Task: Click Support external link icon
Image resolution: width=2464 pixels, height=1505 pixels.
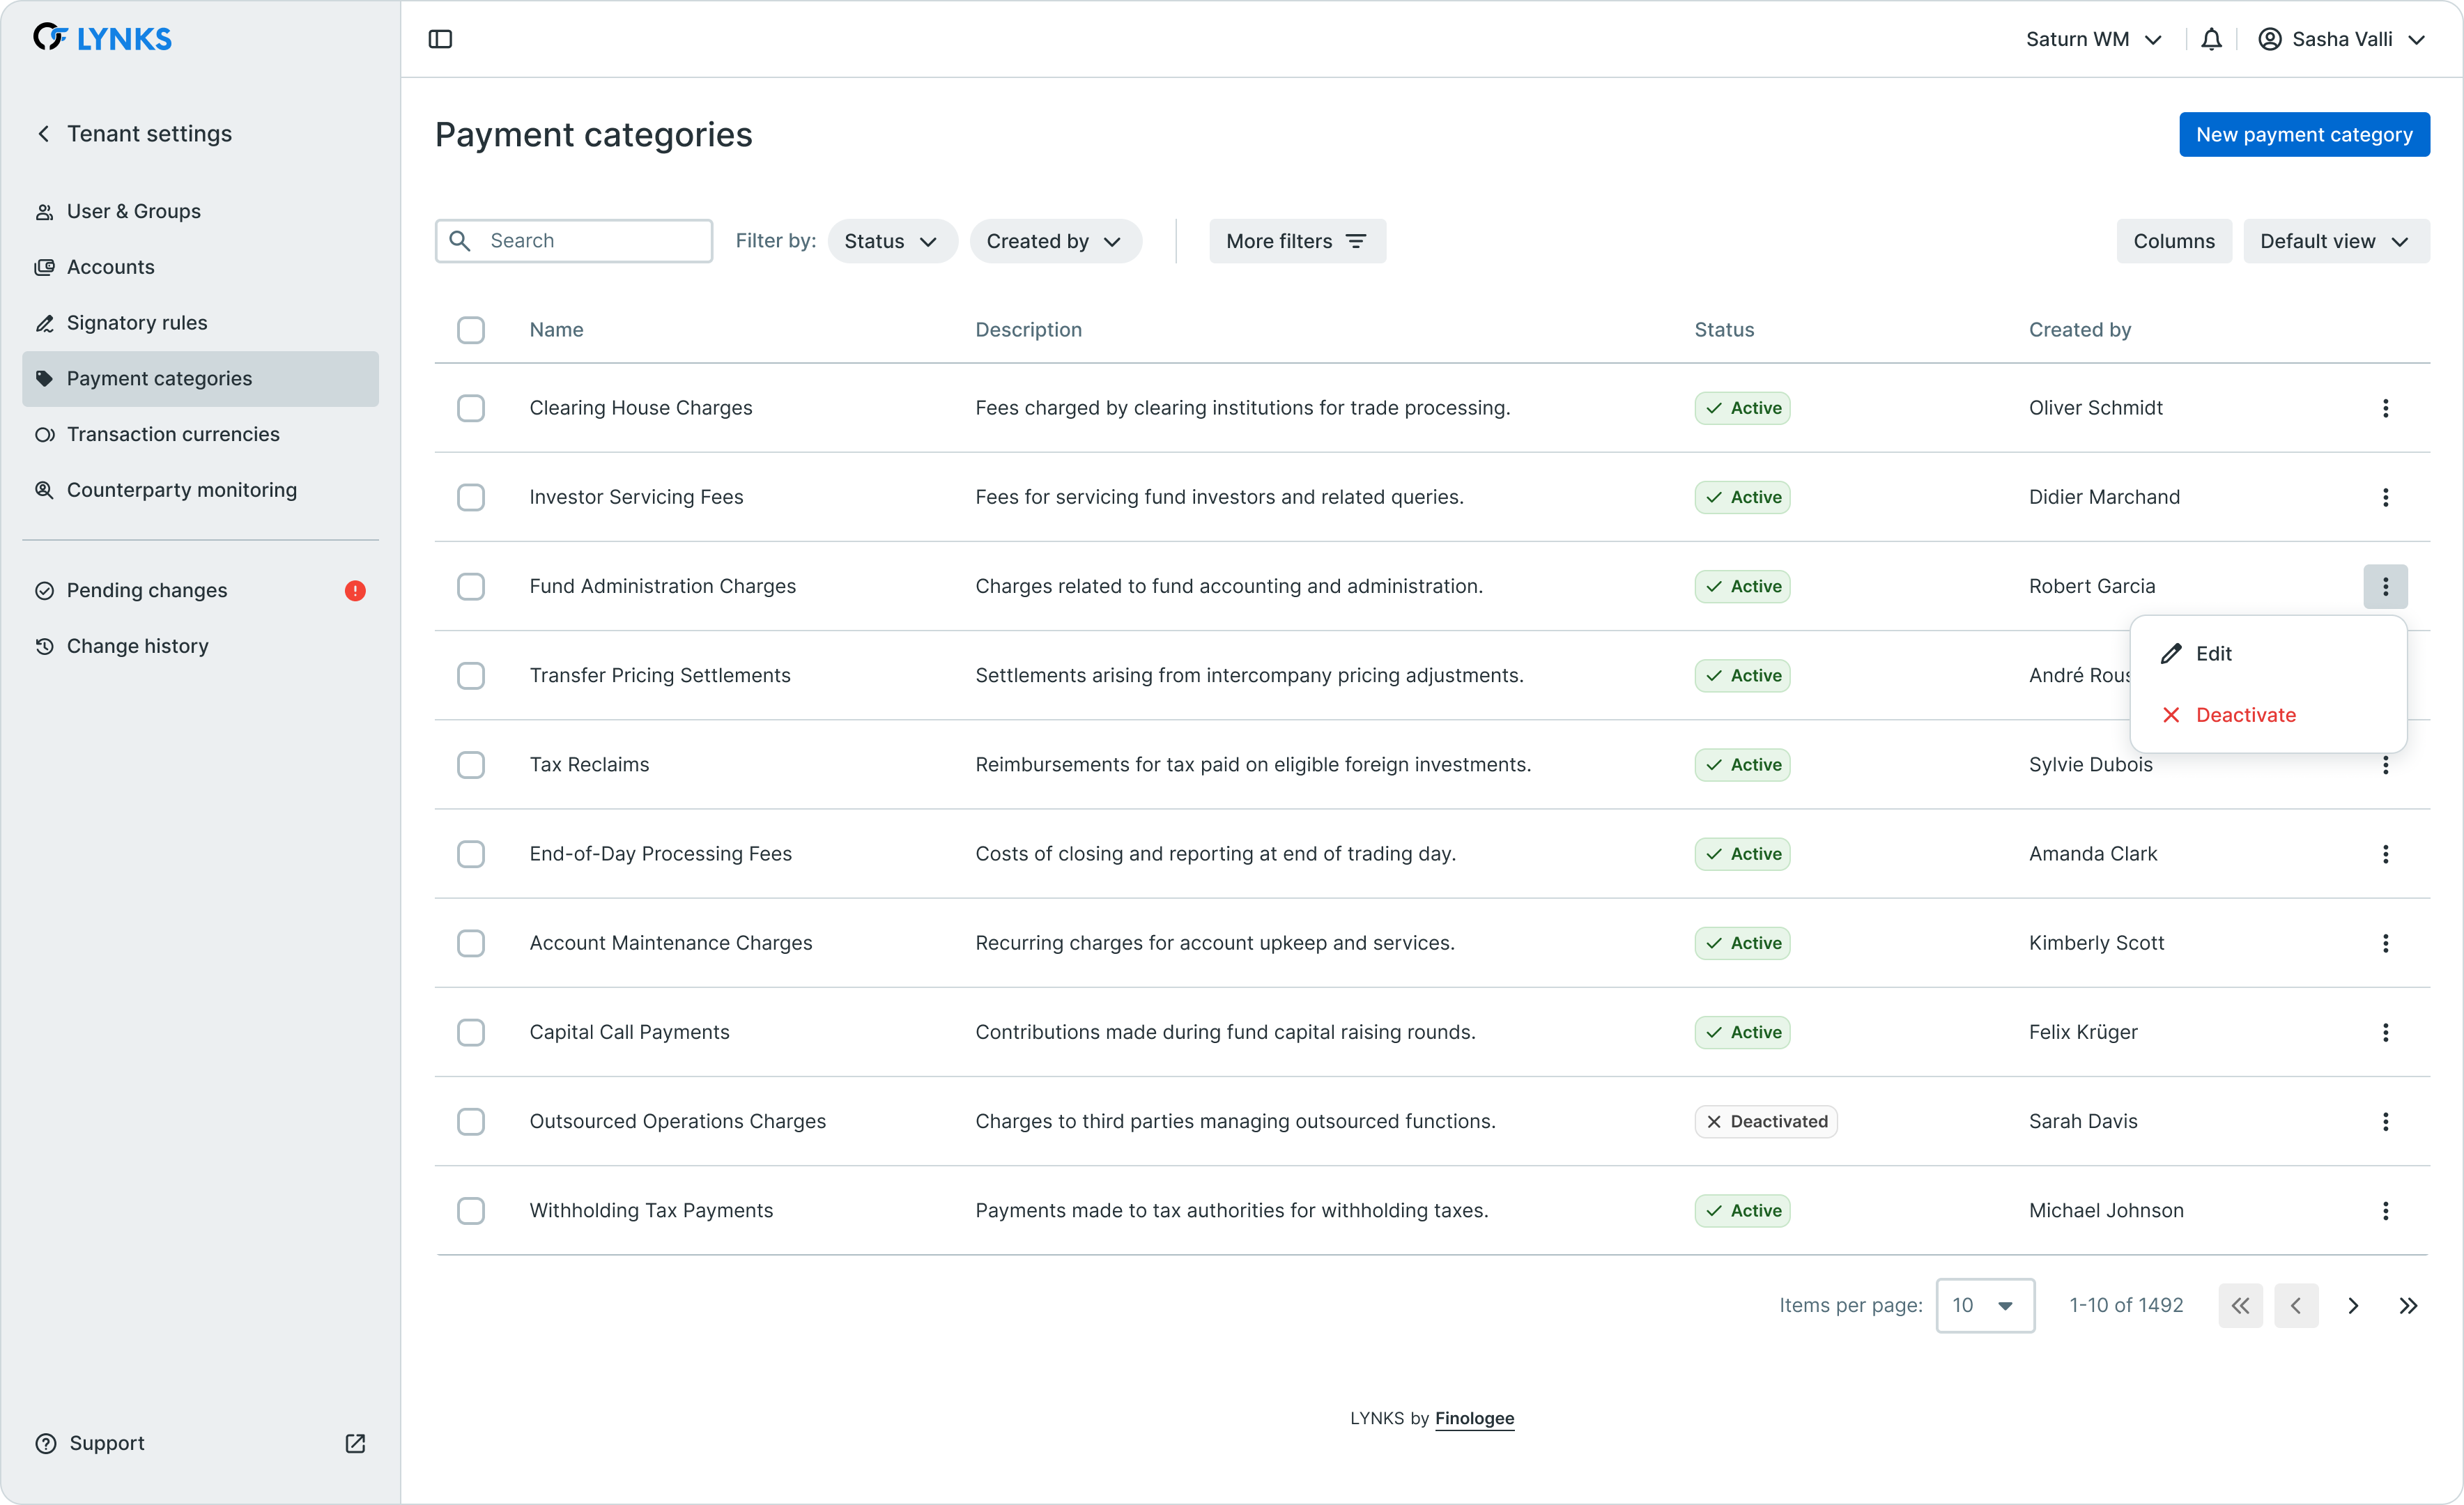Action: click(355, 1443)
